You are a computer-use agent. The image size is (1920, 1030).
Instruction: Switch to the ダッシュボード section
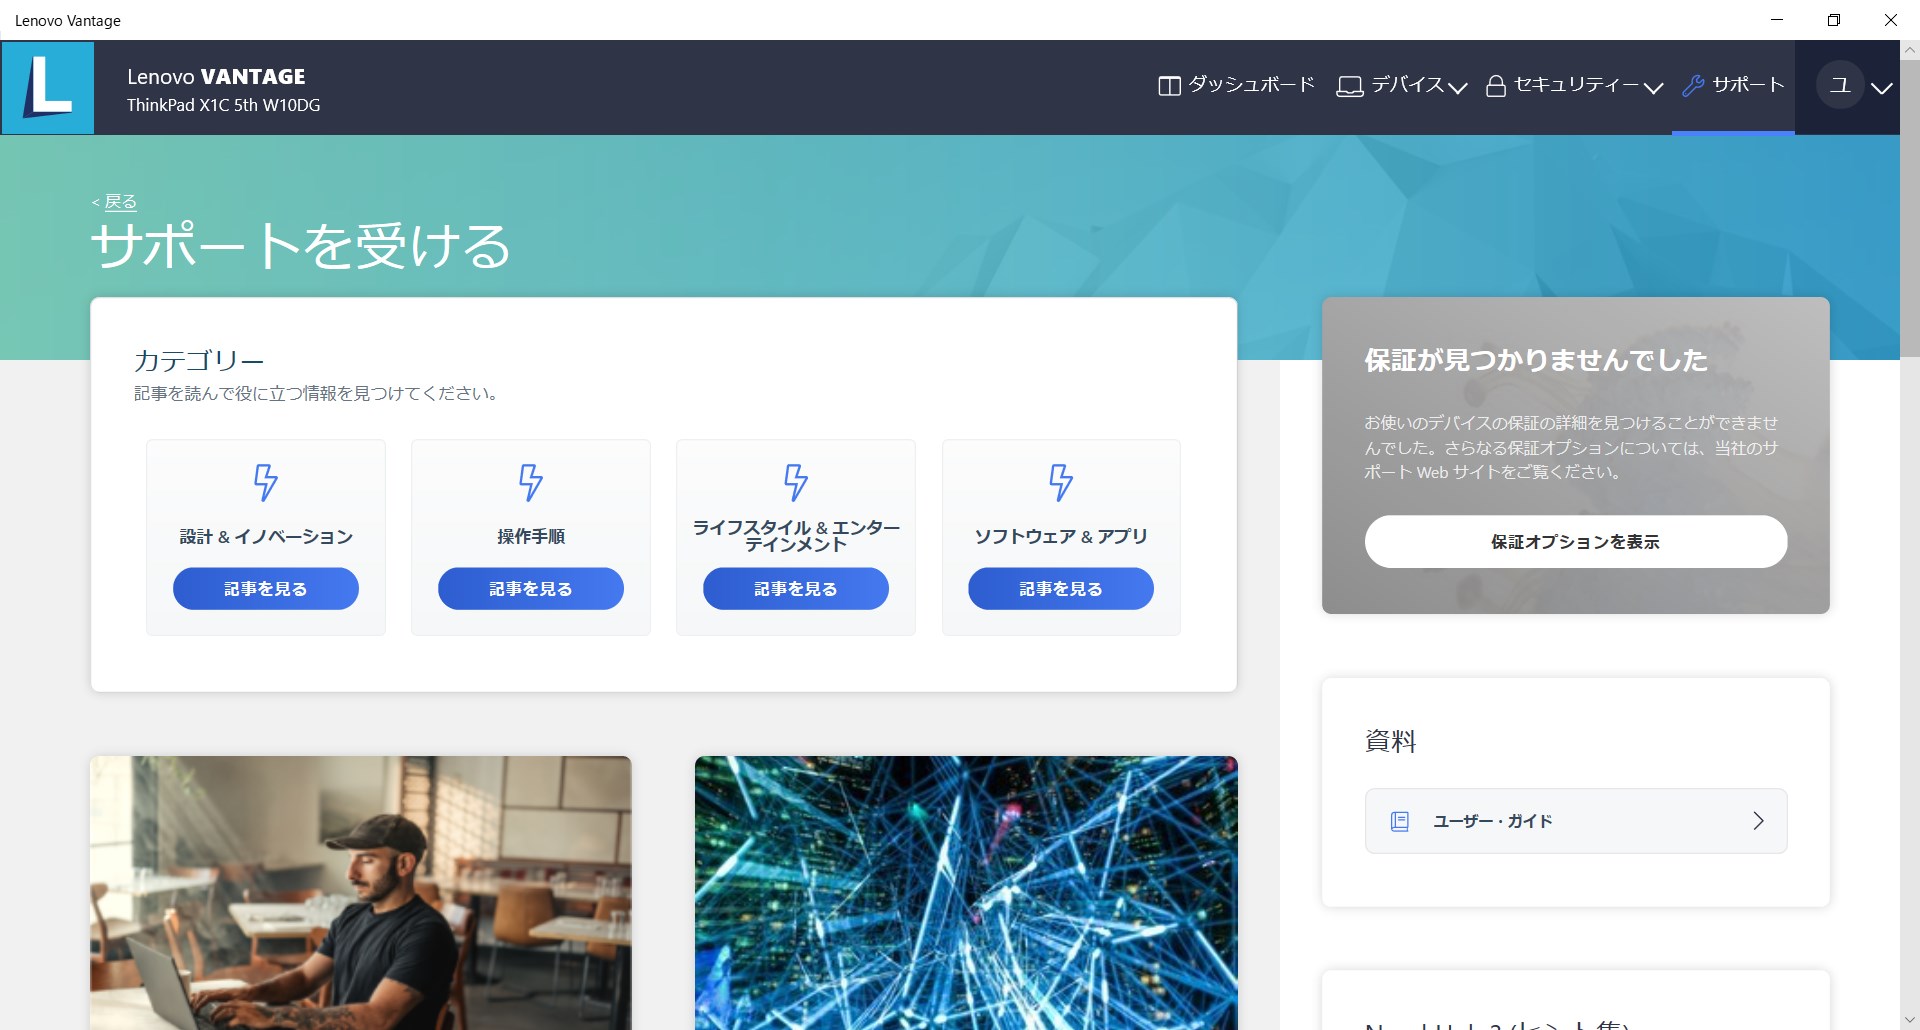pyautogui.click(x=1249, y=85)
